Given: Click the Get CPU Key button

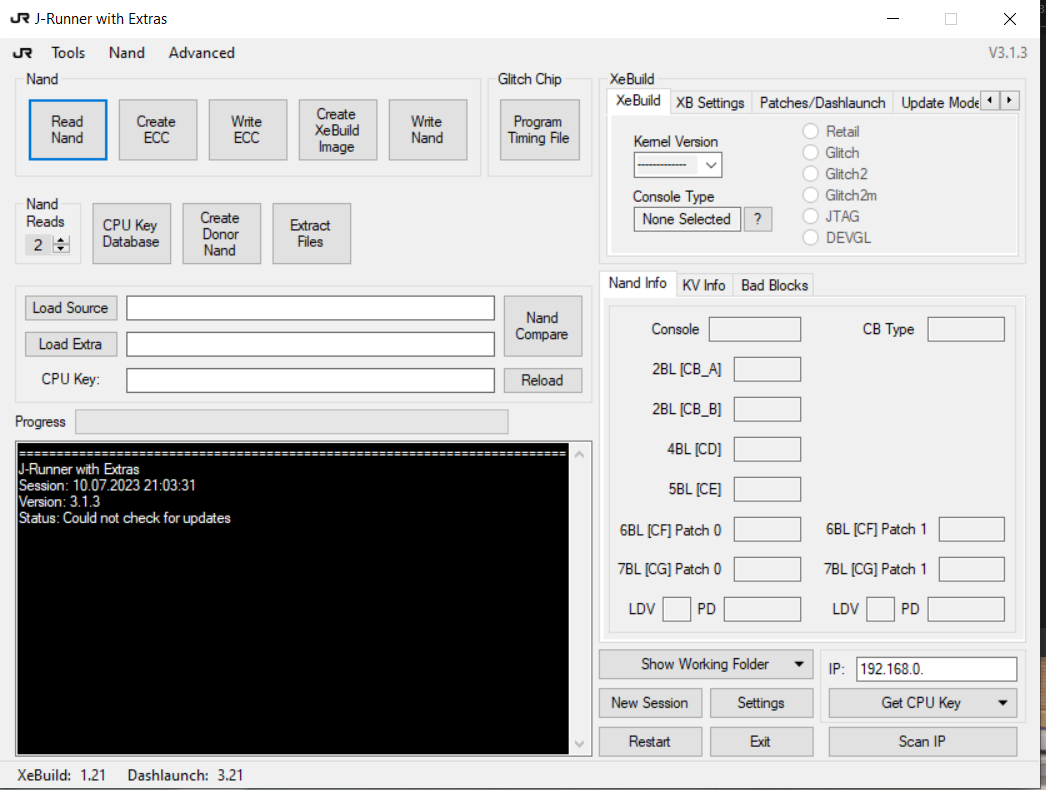Looking at the screenshot, I should [x=921, y=703].
